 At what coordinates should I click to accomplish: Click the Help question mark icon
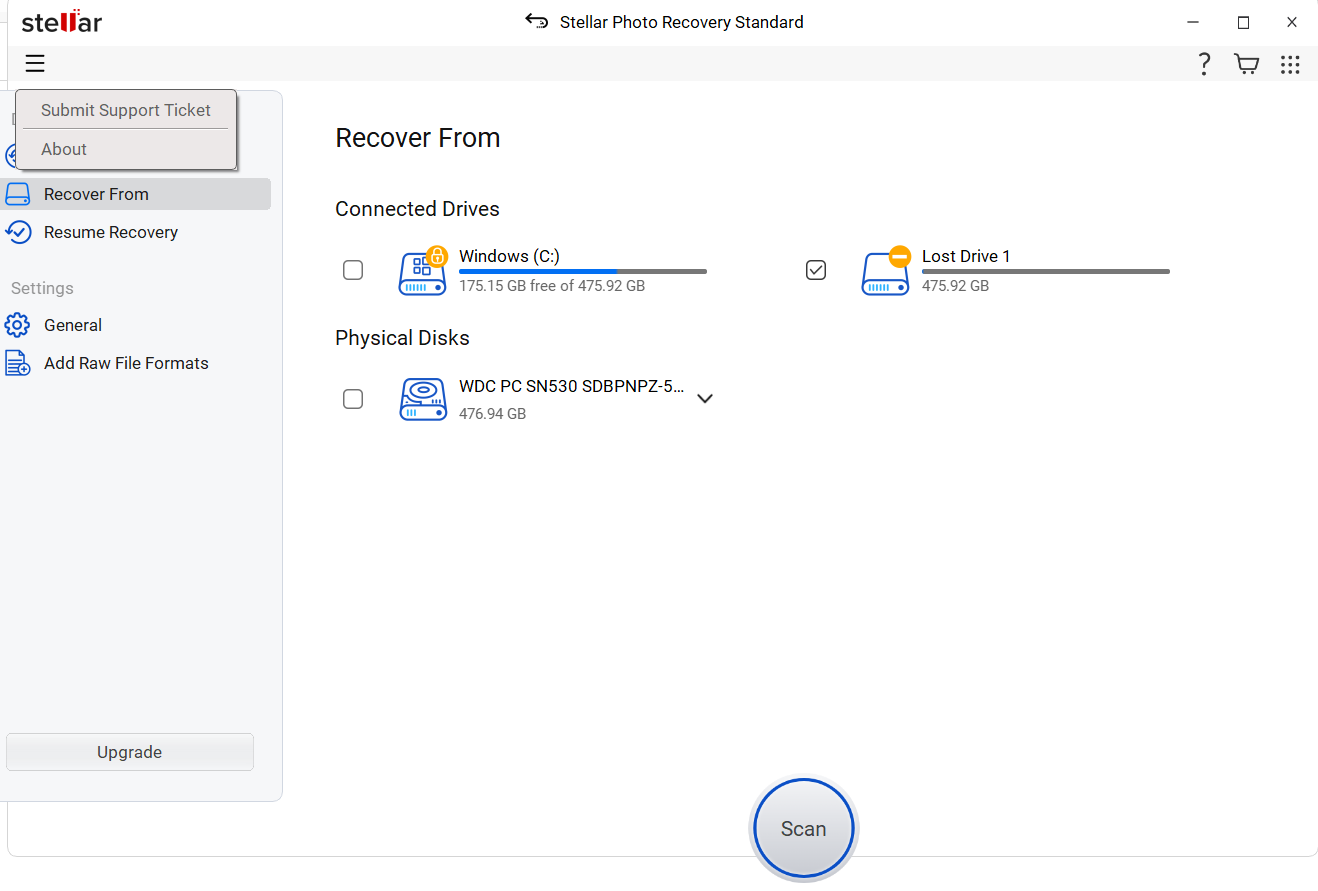[1204, 64]
